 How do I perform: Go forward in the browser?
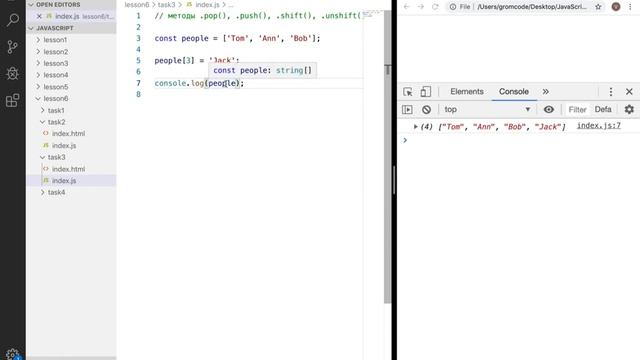[x=421, y=7]
